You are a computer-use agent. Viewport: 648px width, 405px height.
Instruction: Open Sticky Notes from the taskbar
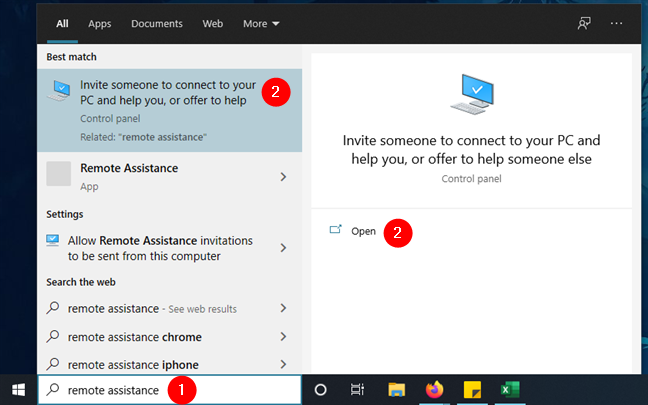tap(472, 390)
